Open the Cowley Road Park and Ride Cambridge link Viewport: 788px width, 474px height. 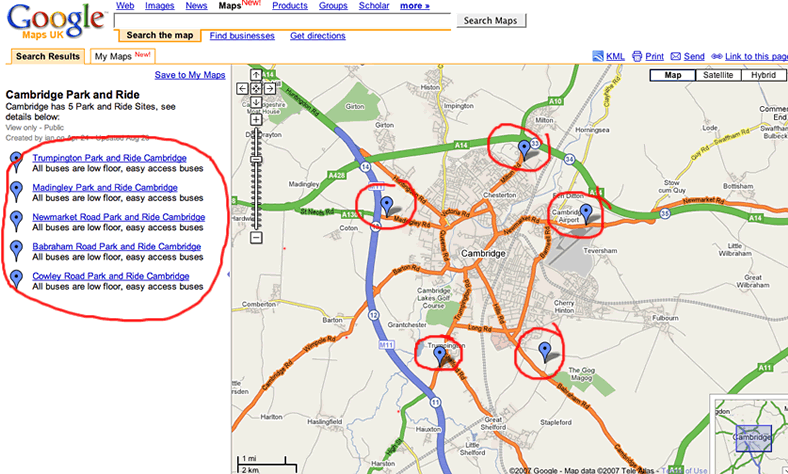click(x=111, y=276)
